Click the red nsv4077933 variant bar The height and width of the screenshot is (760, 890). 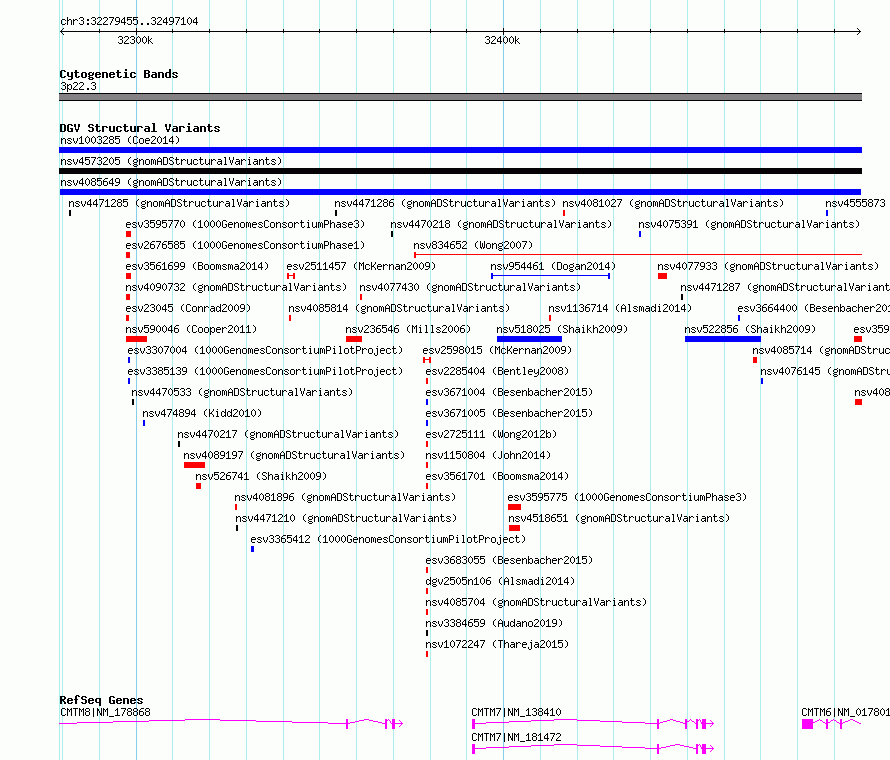click(662, 276)
